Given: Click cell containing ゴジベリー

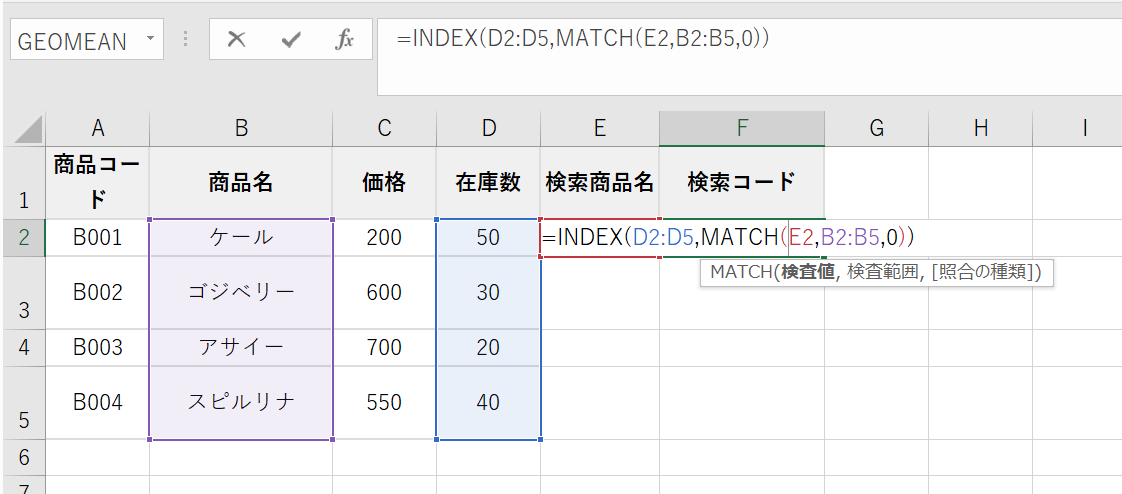Looking at the screenshot, I should (x=240, y=293).
